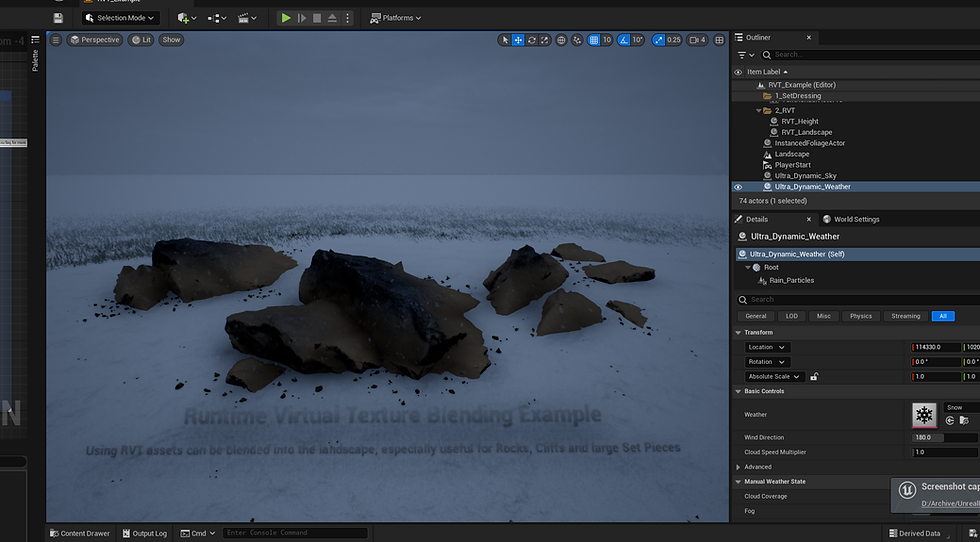980x542 pixels.
Task: Activate the rotate gizmo tool
Action: (531, 40)
